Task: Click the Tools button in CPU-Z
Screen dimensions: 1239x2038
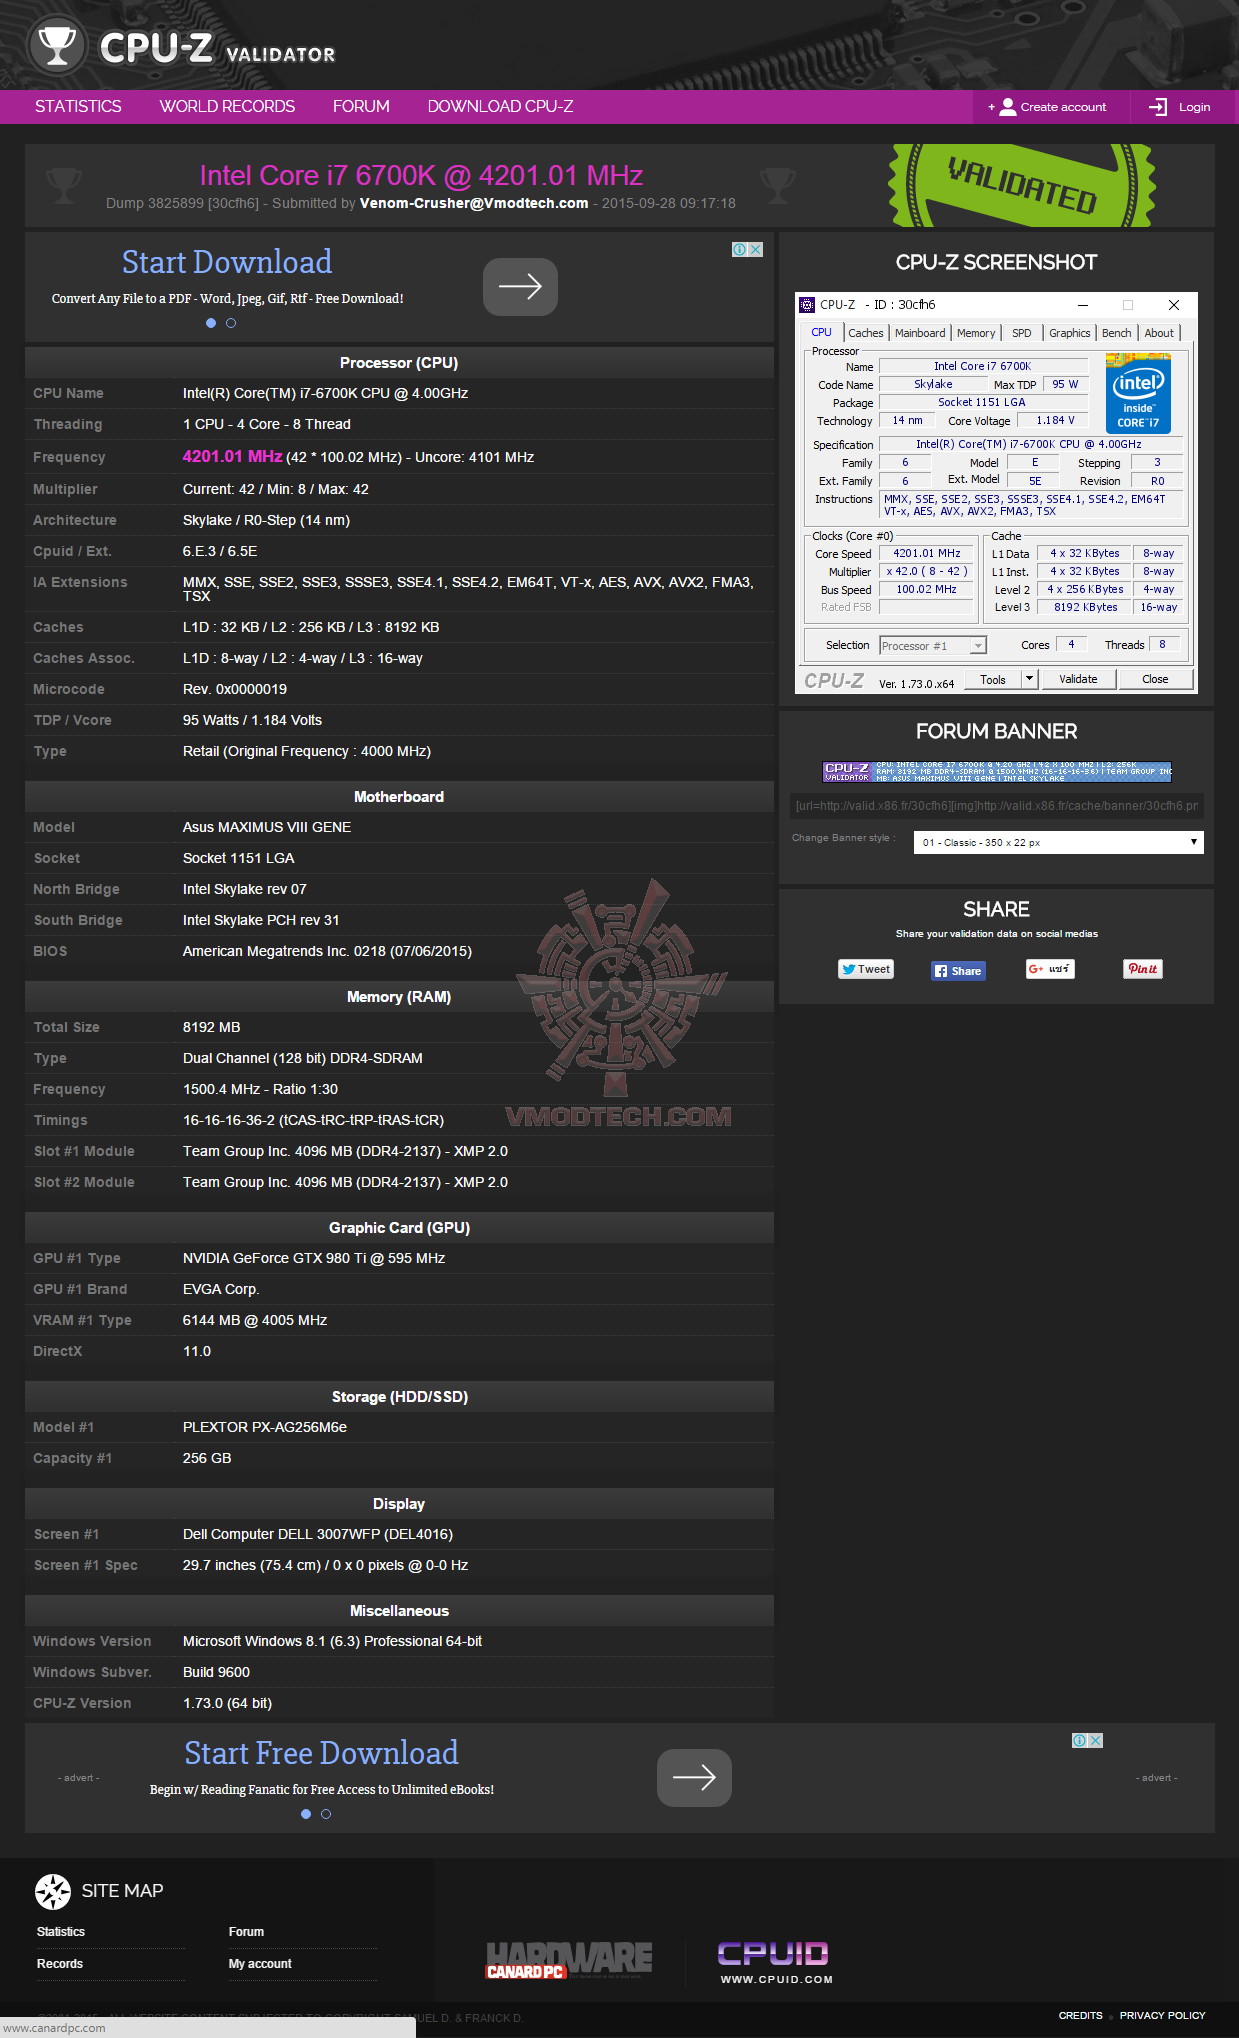Action: coord(993,679)
